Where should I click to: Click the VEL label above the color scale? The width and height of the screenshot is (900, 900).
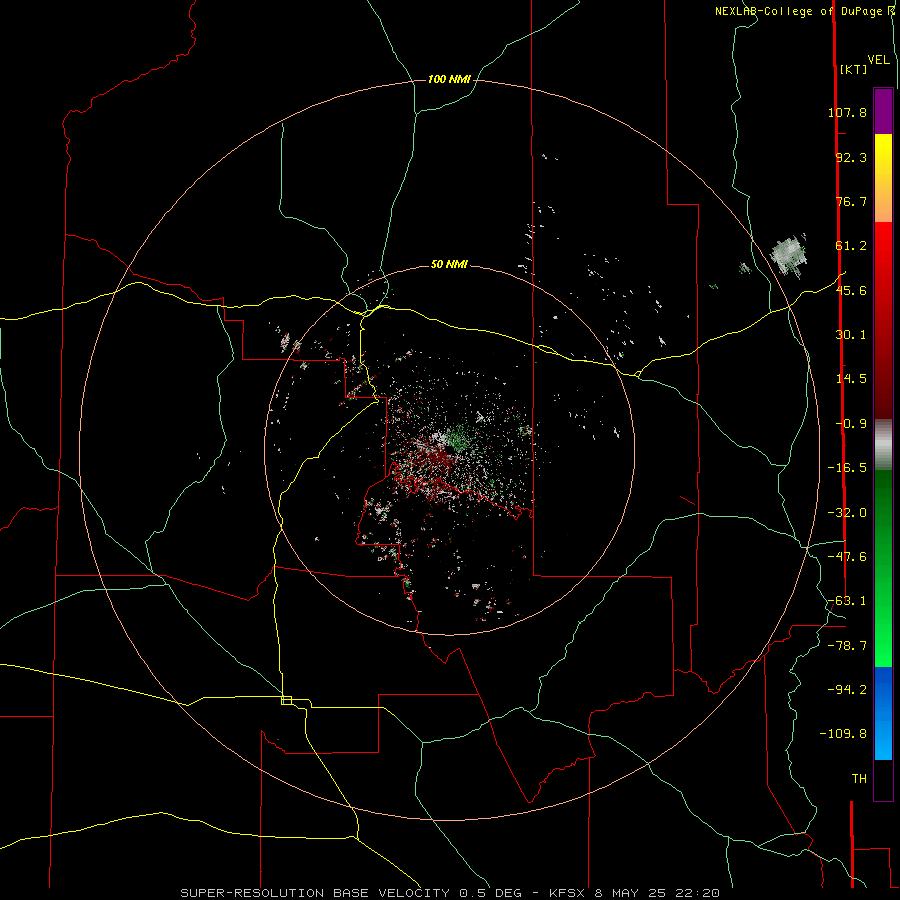878,59
